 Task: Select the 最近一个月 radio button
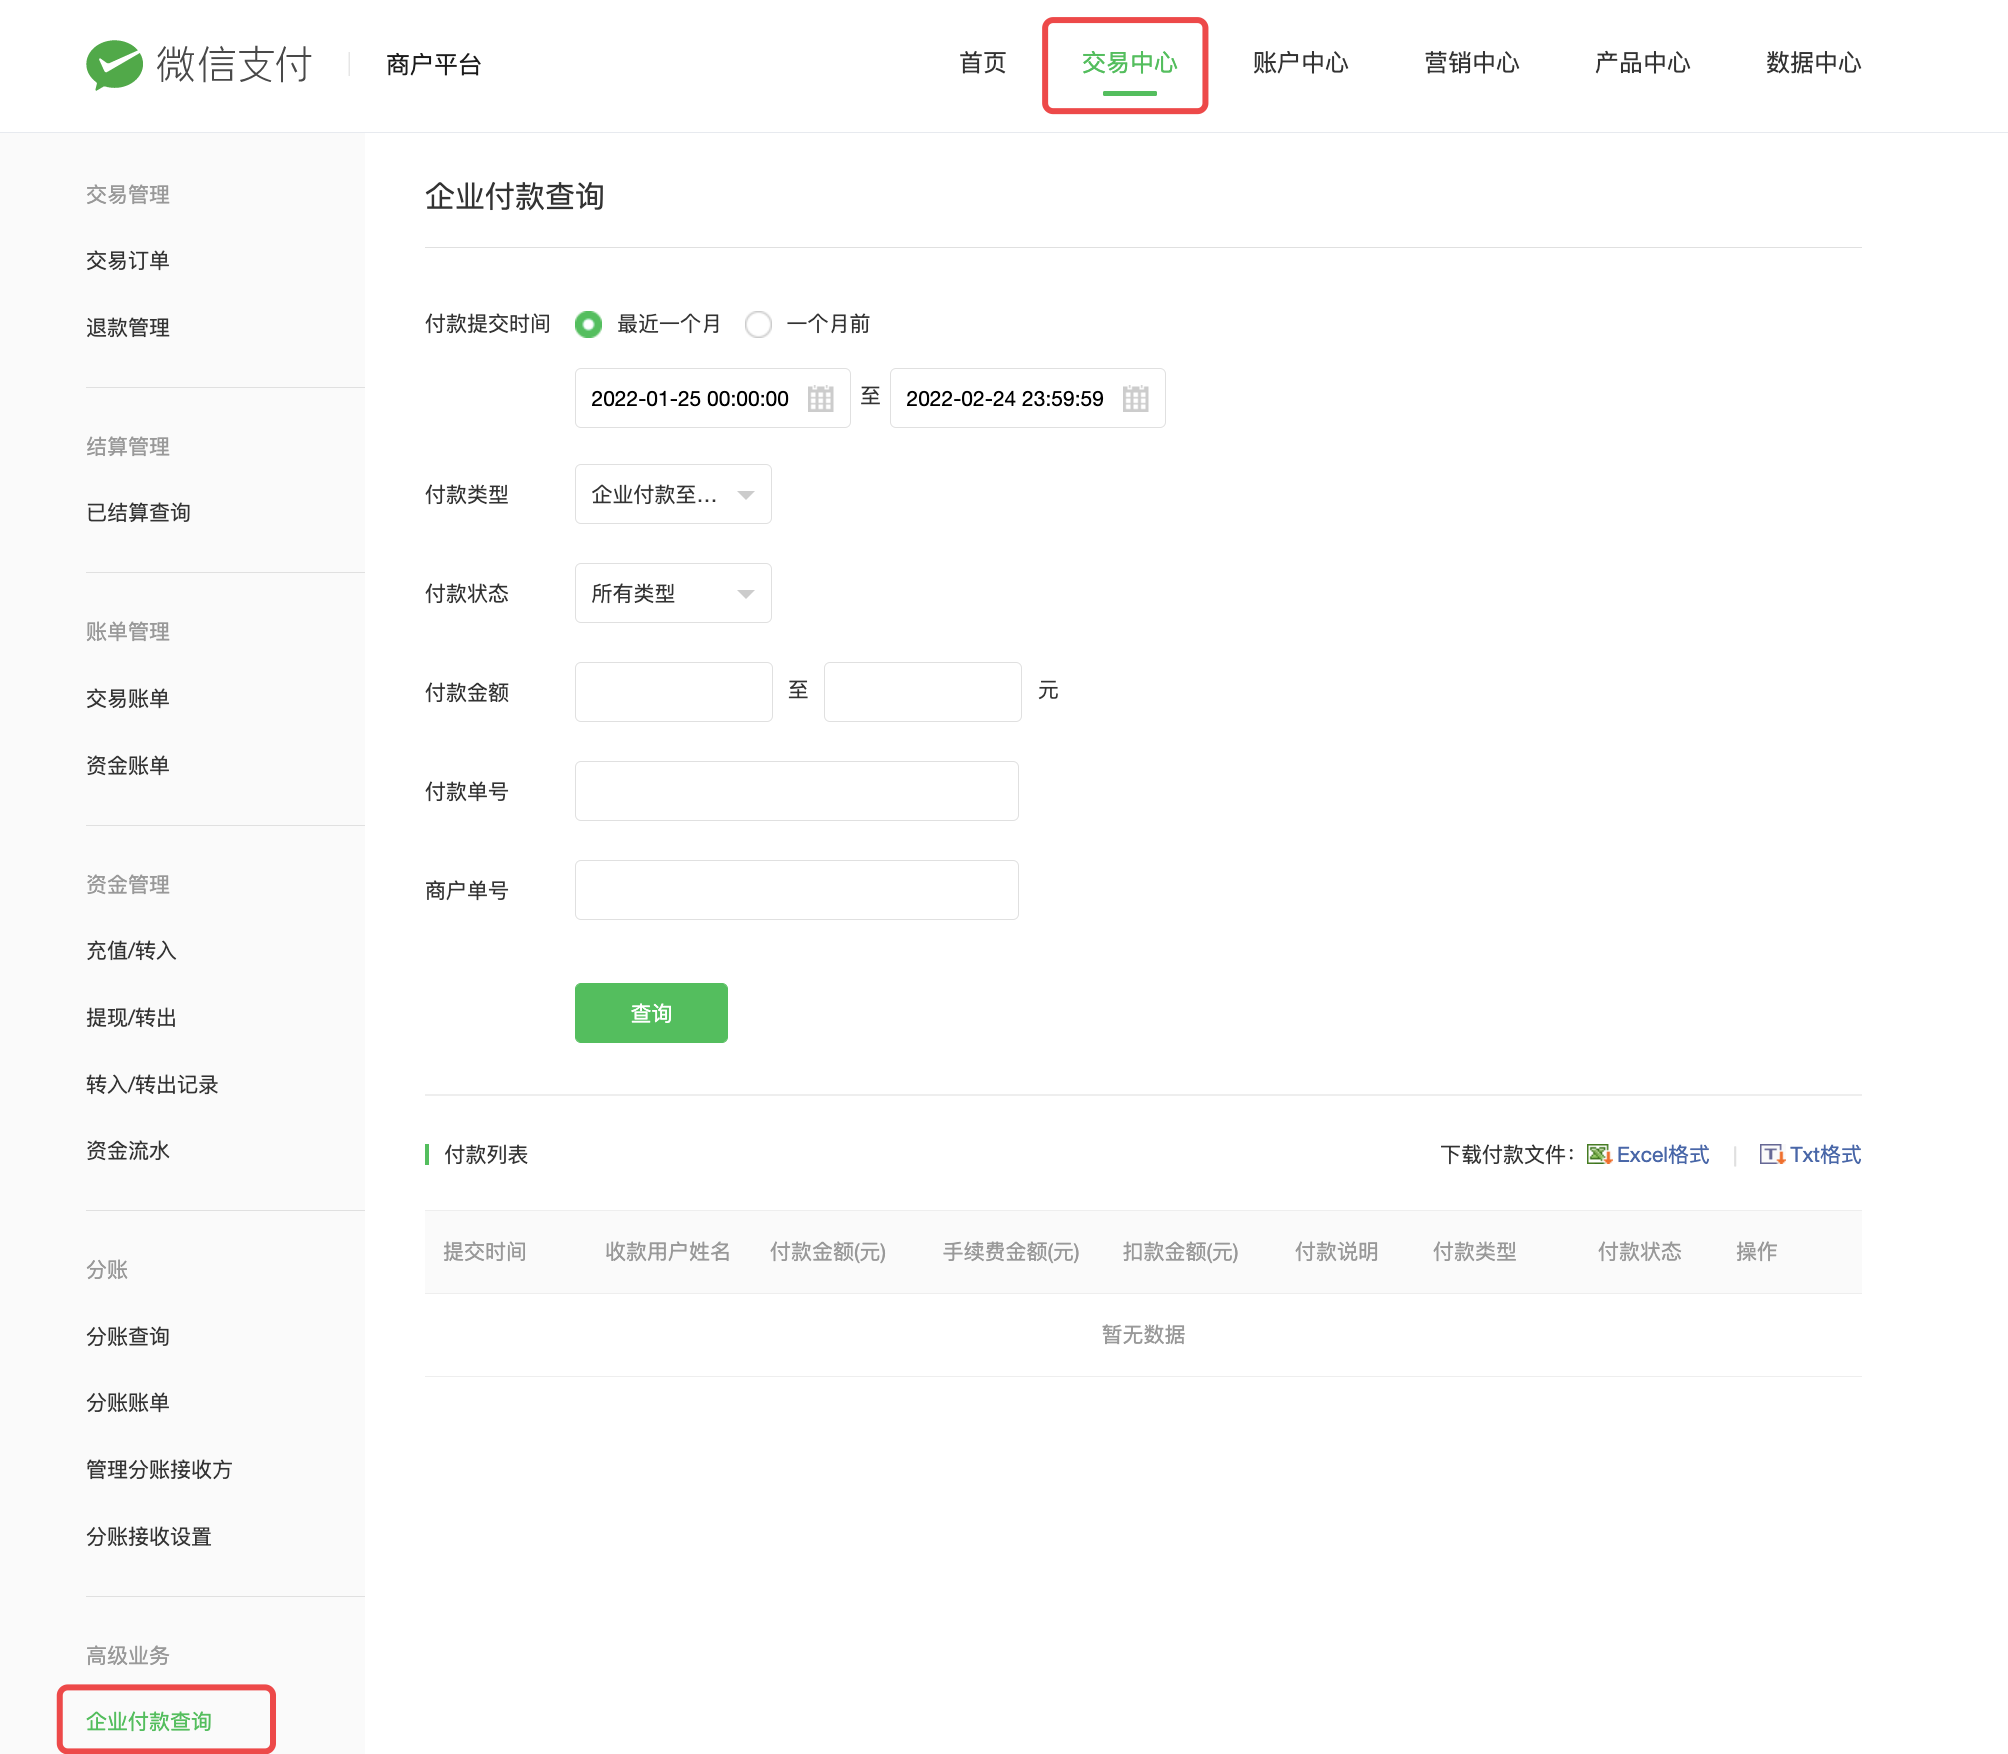pyautogui.click(x=589, y=325)
